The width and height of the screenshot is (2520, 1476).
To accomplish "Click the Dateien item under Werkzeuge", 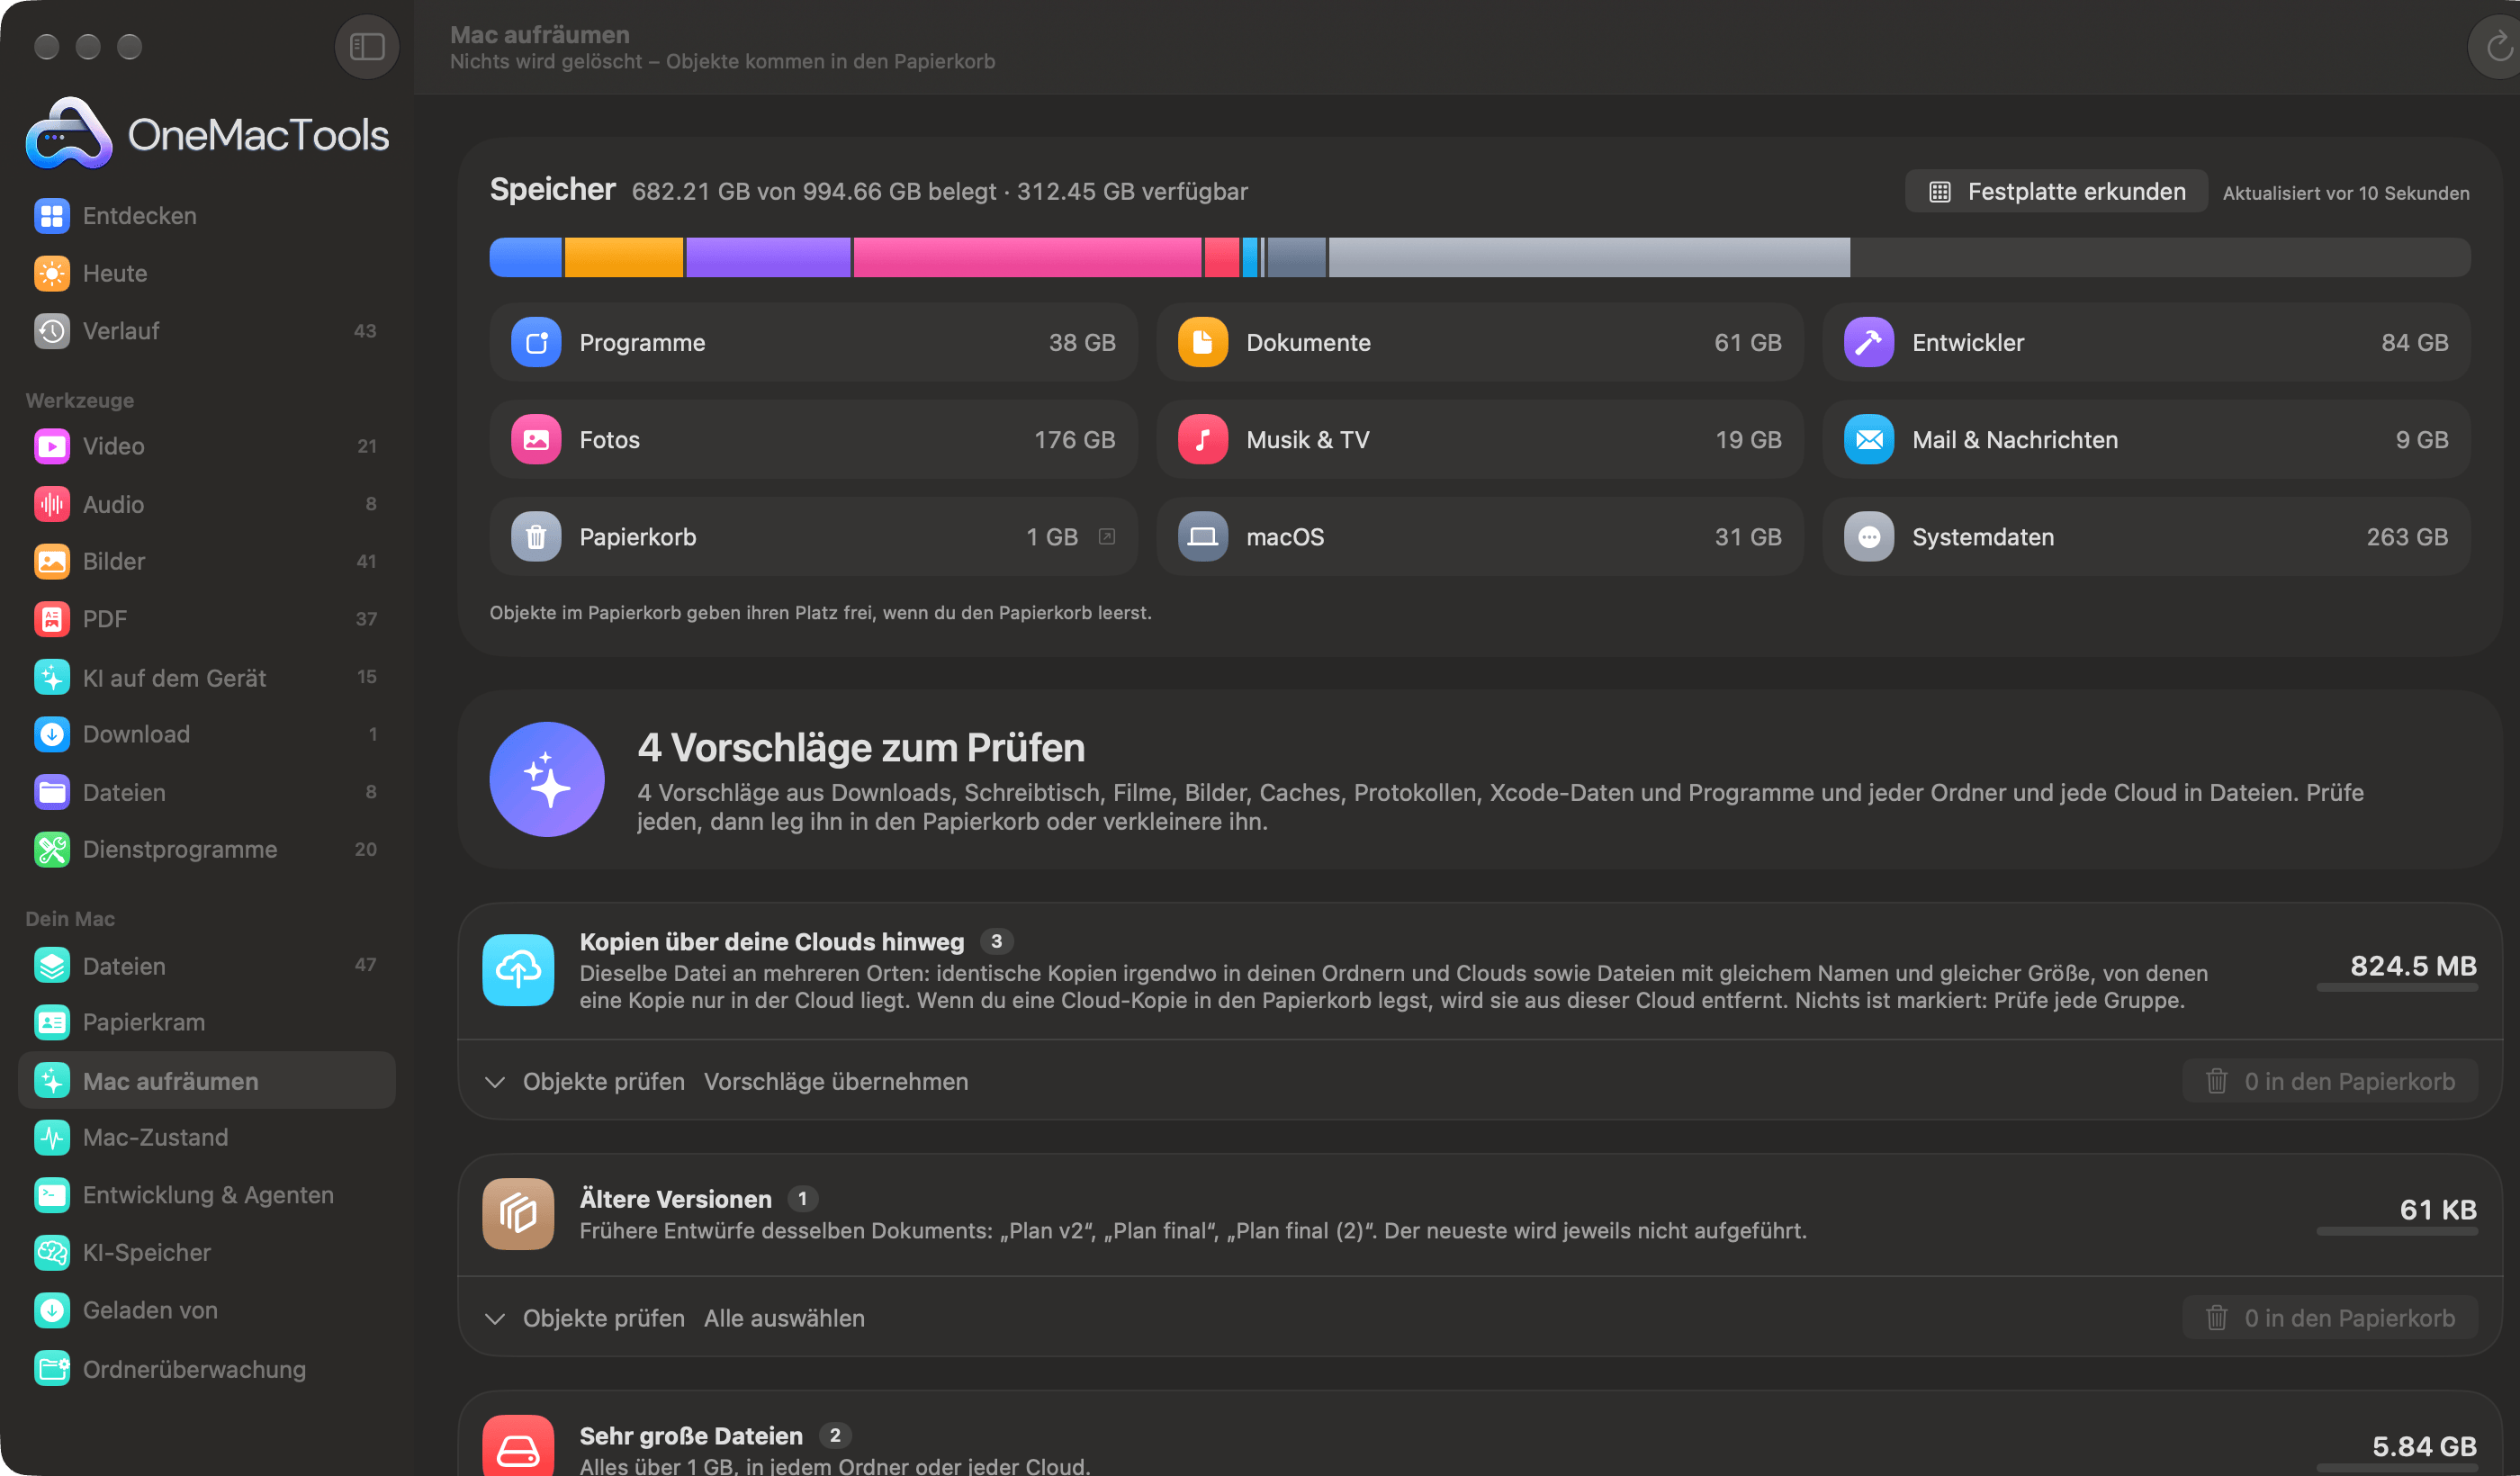I will [x=206, y=792].
